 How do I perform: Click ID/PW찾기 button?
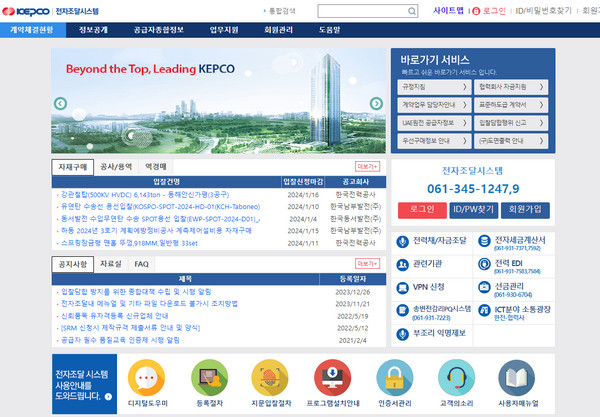click(x=474, y=210)
